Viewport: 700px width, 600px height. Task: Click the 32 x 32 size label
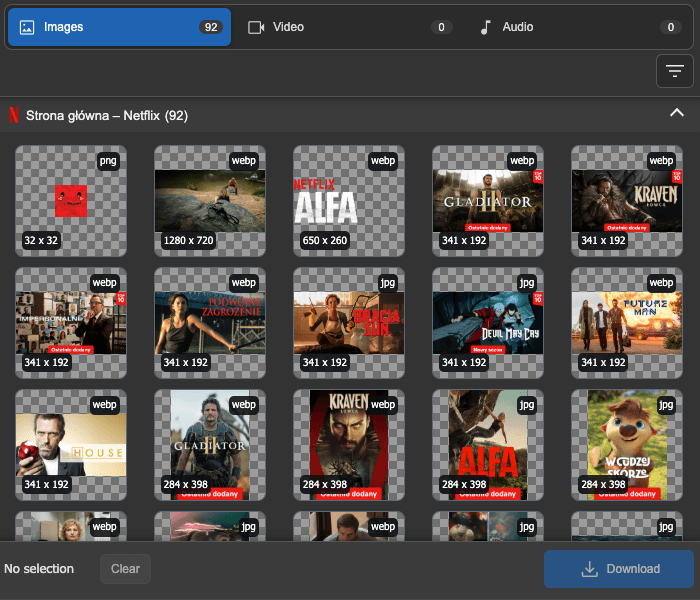tap(41, 240)
